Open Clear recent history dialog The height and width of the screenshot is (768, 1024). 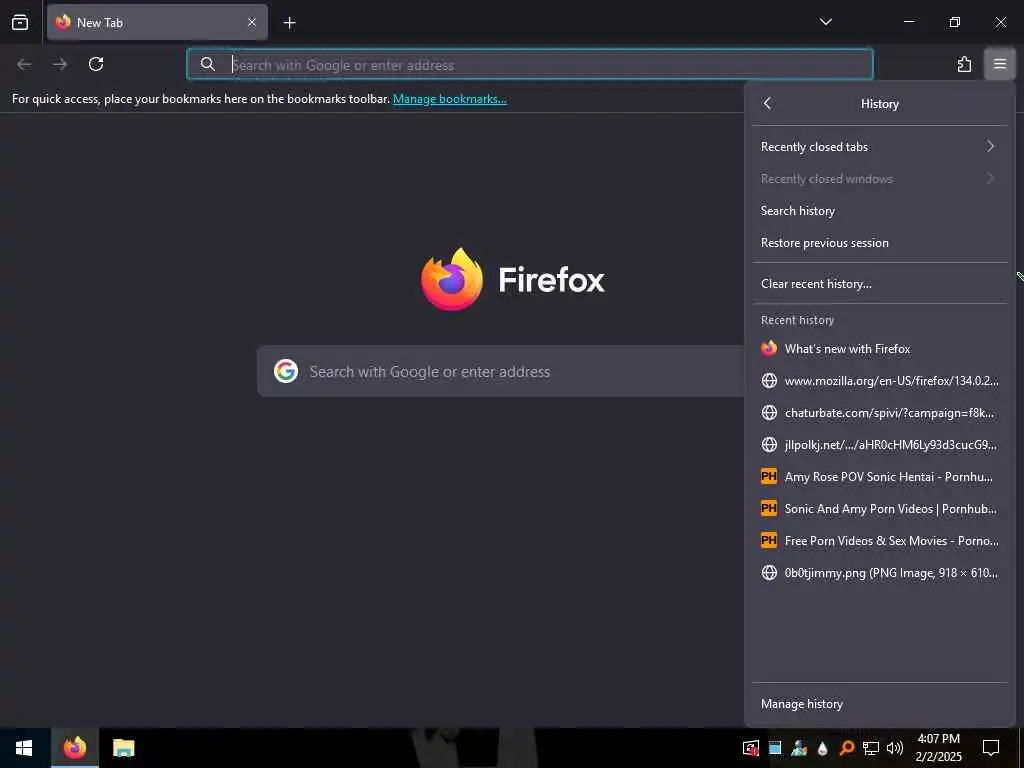click(x=880, y=283)
